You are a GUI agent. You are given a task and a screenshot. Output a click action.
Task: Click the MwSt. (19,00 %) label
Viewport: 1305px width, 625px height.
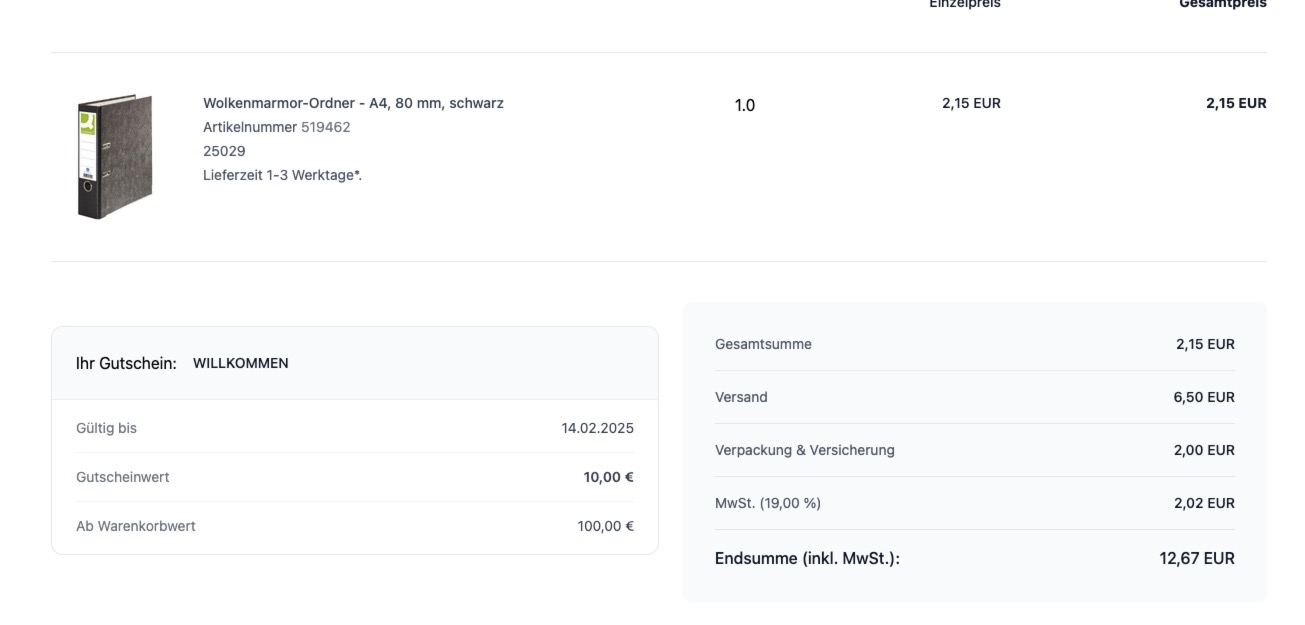[x=767, y=503]
